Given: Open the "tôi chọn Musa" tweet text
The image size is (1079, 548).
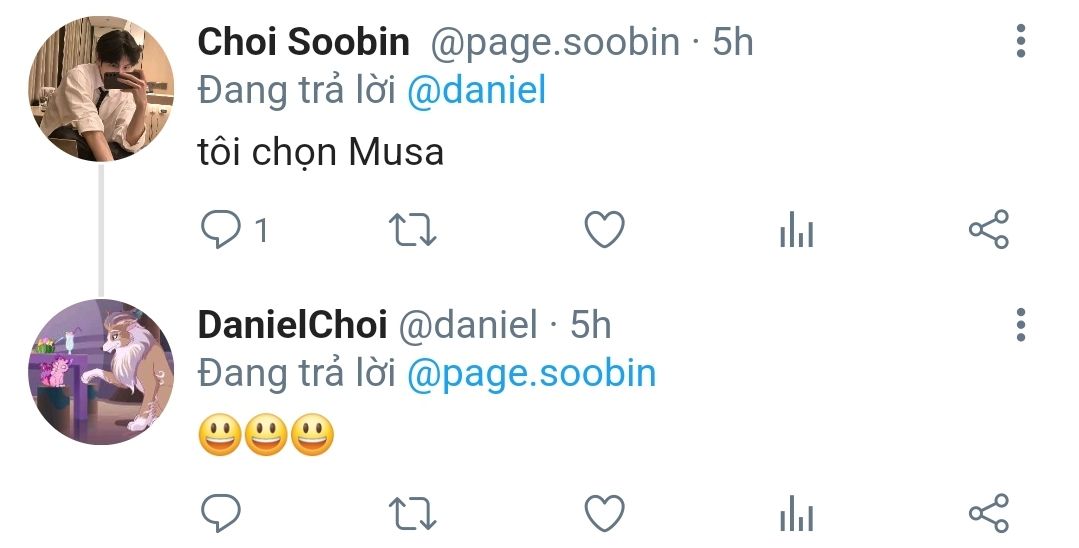Looking at the screenshot, I should [x=320, y=152].
